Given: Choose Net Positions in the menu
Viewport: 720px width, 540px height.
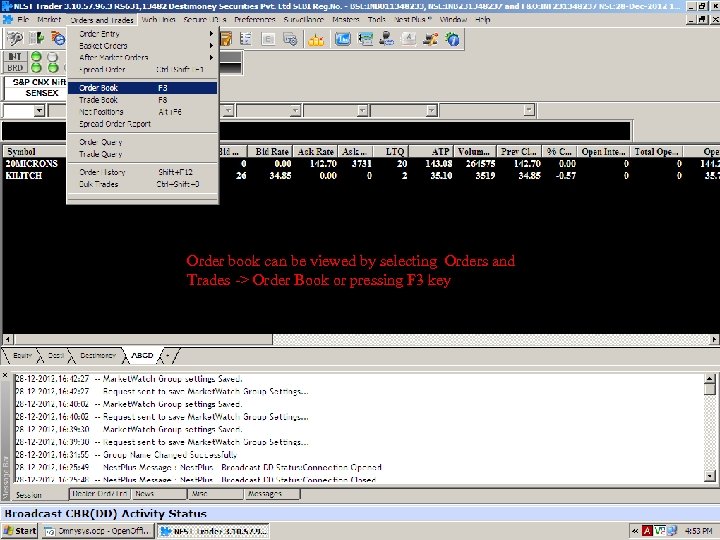Looking at the screenshot, I should coord(143,112).
